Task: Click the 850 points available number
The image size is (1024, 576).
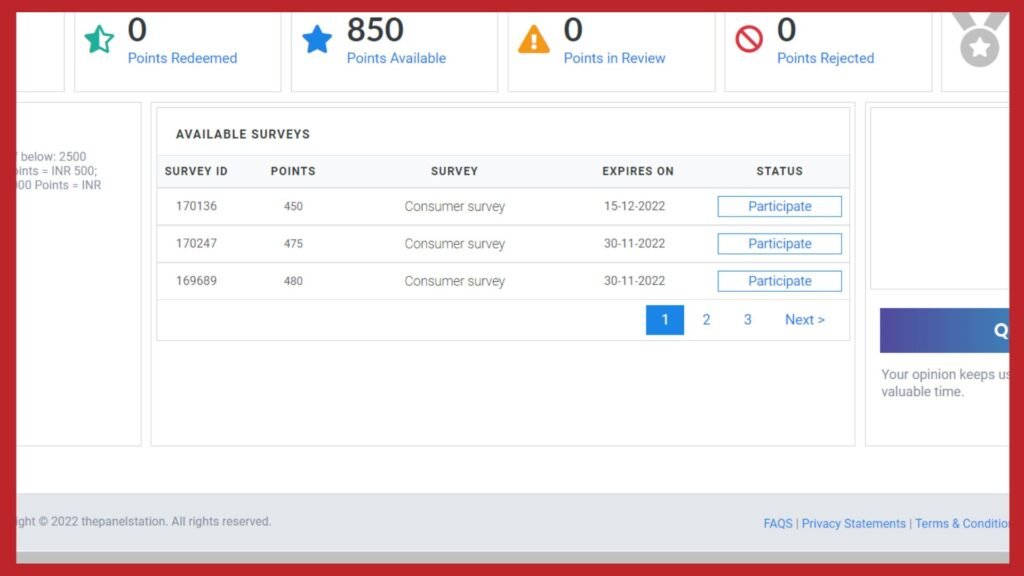Action: 375,30
